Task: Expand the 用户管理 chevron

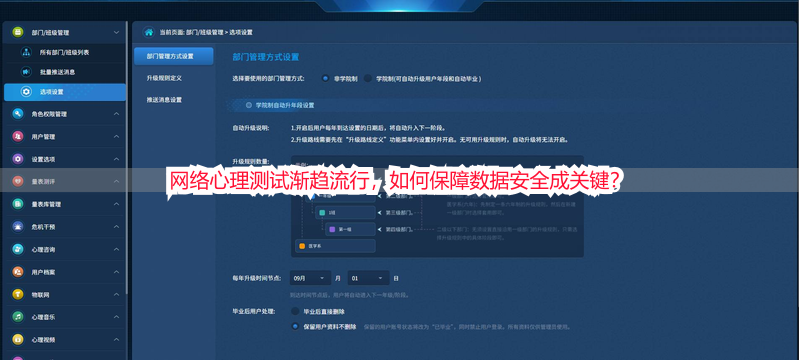Action: click(x=116, y=137)
